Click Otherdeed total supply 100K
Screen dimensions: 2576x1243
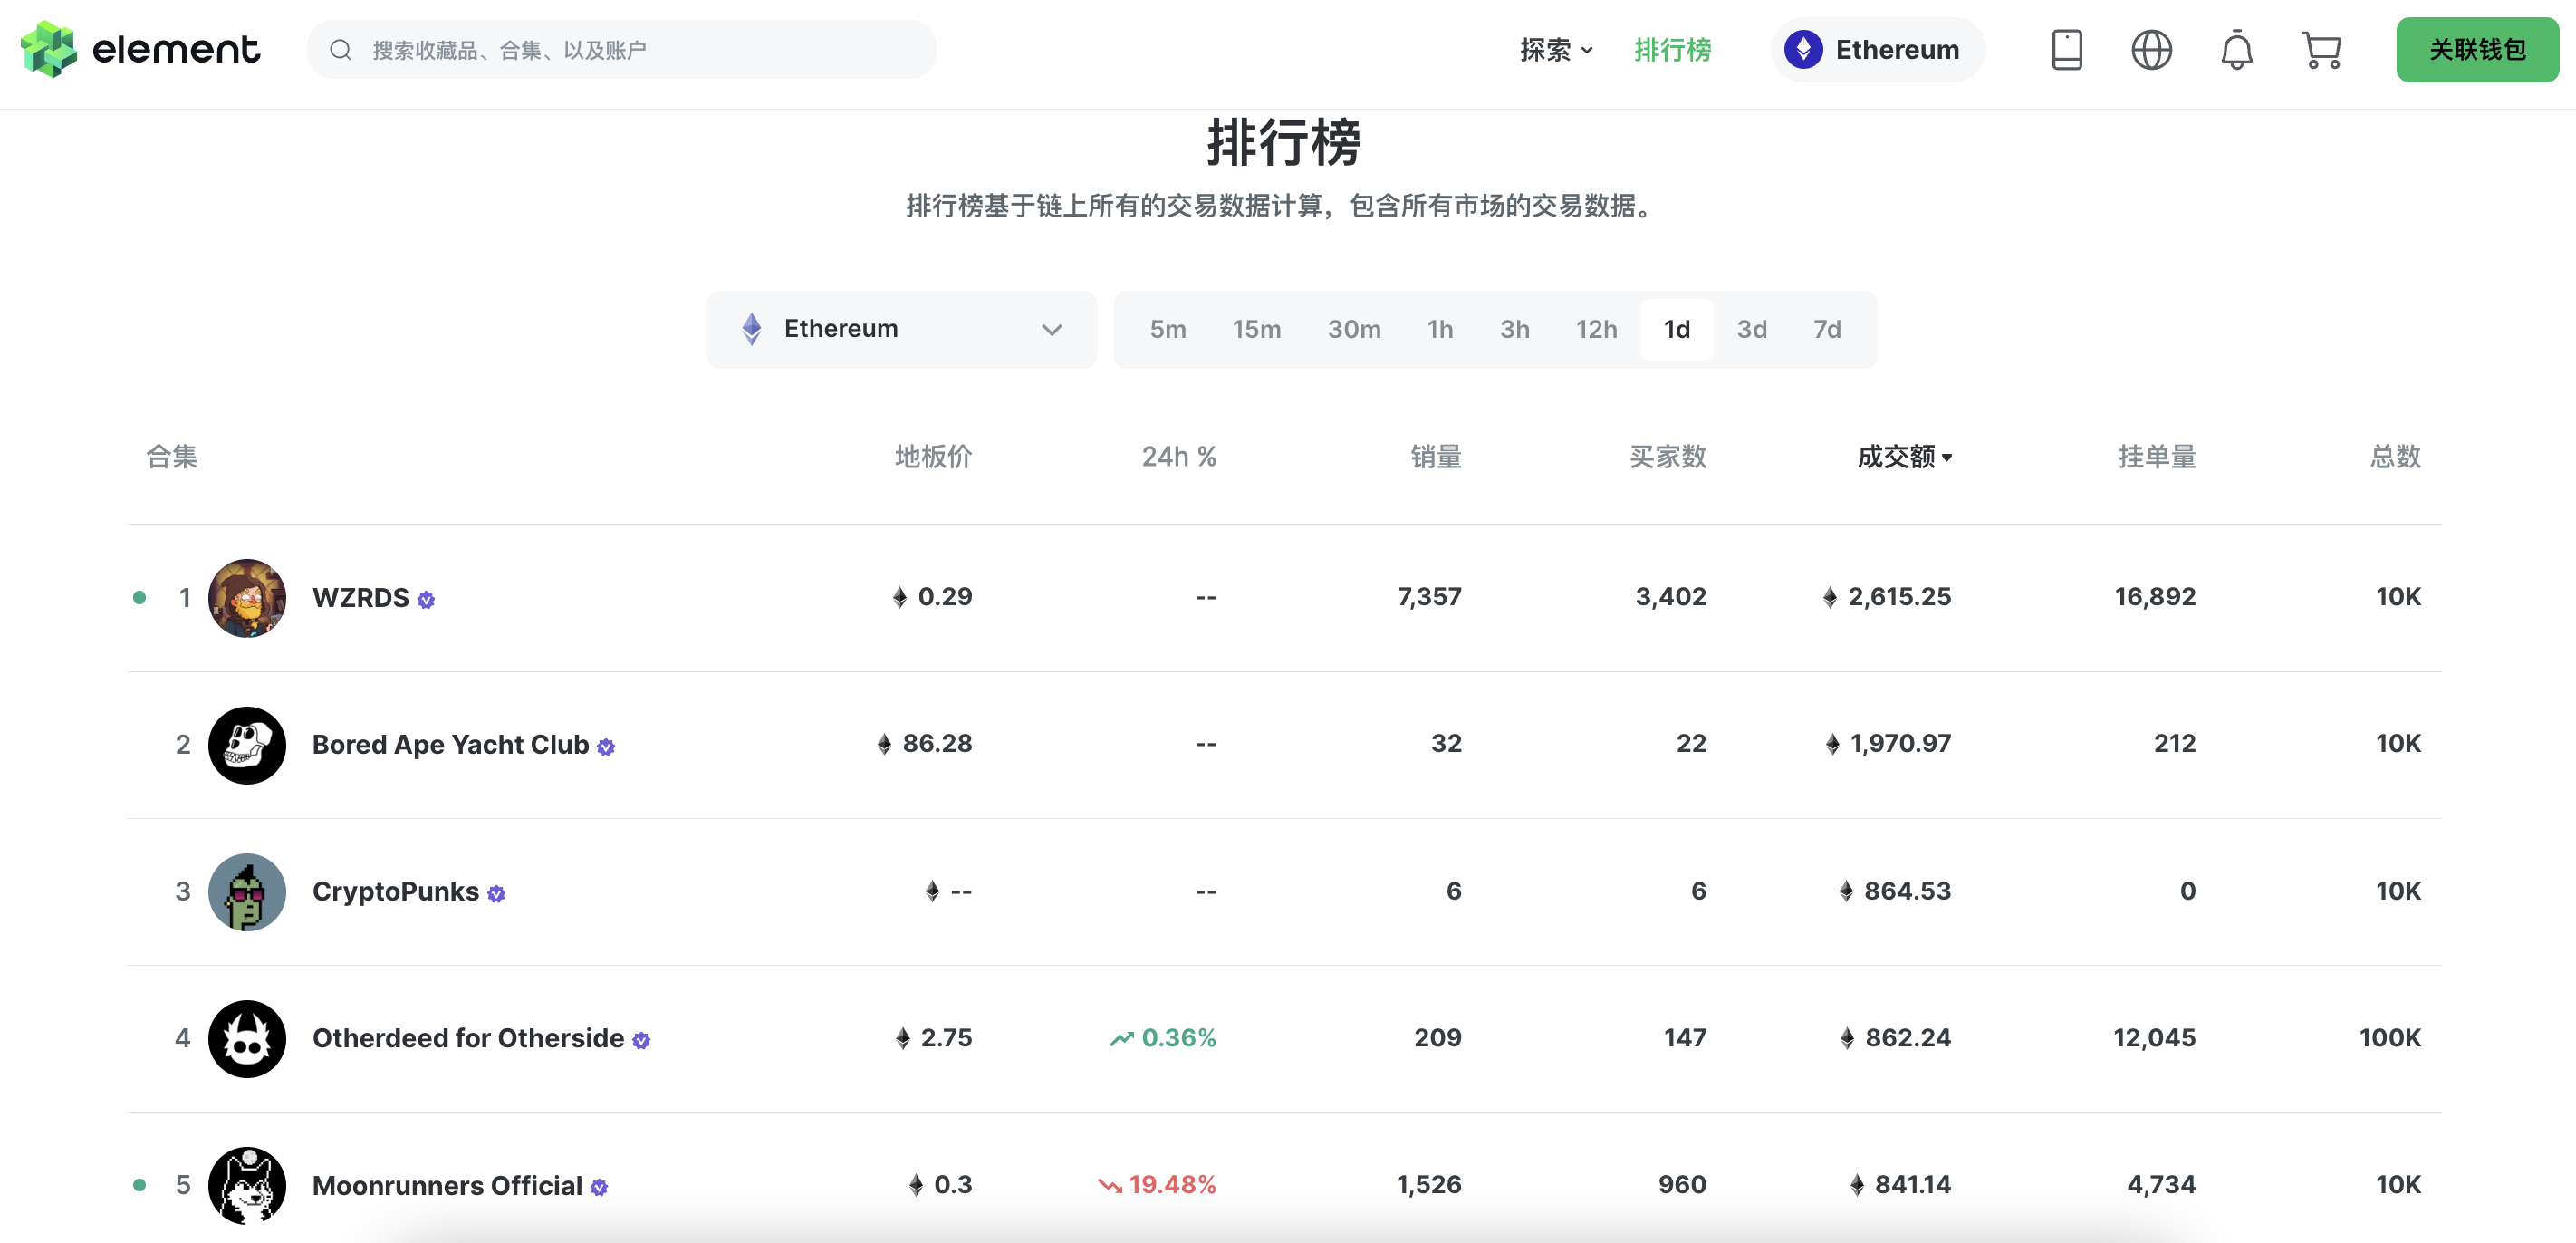click(x=2390, y=1038)
